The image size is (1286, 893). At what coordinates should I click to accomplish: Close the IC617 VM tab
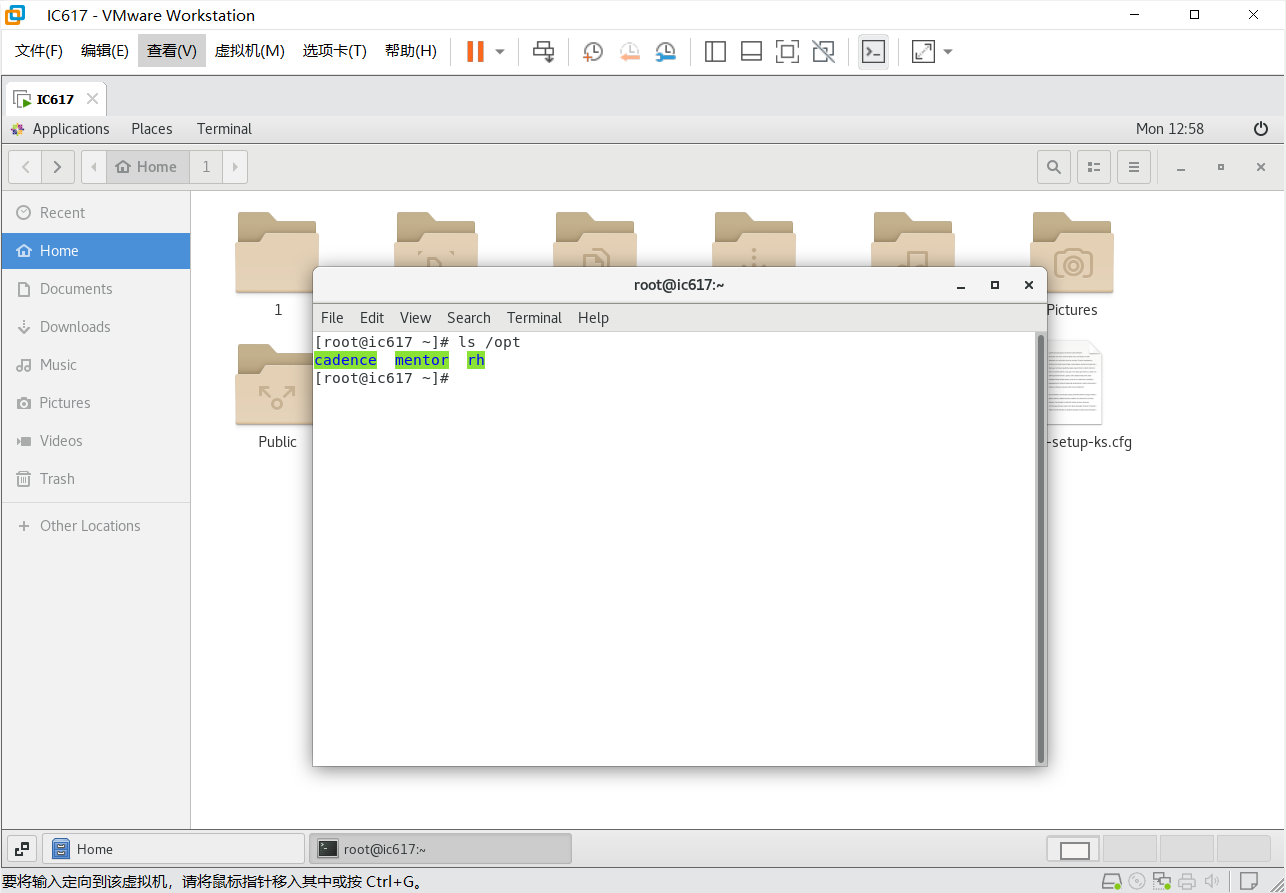point(92,99)
